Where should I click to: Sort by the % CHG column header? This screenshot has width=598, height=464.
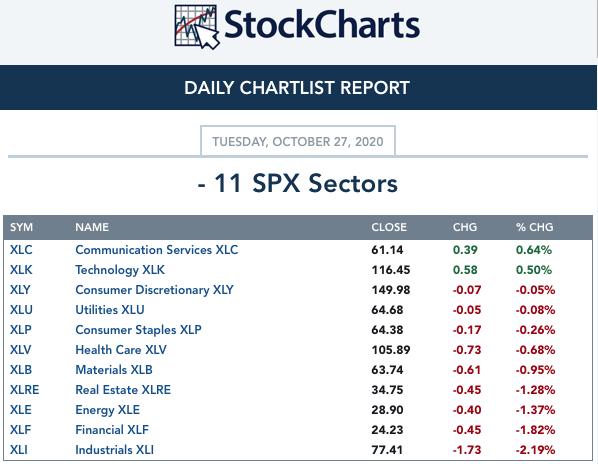534,227
